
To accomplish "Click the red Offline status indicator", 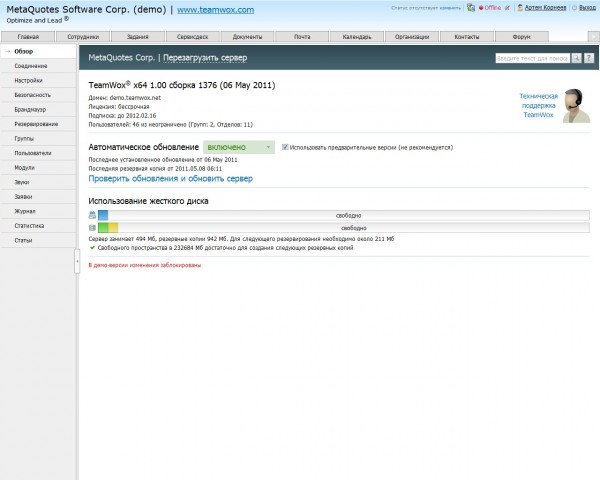I will pyautogui.click(x=490, y=8).
